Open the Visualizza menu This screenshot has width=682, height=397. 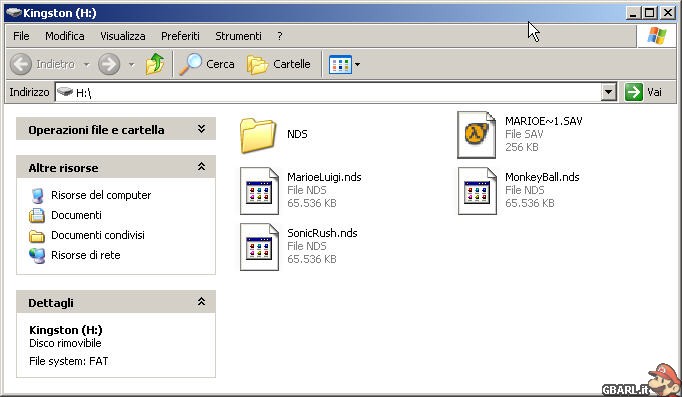coord(123,36)
